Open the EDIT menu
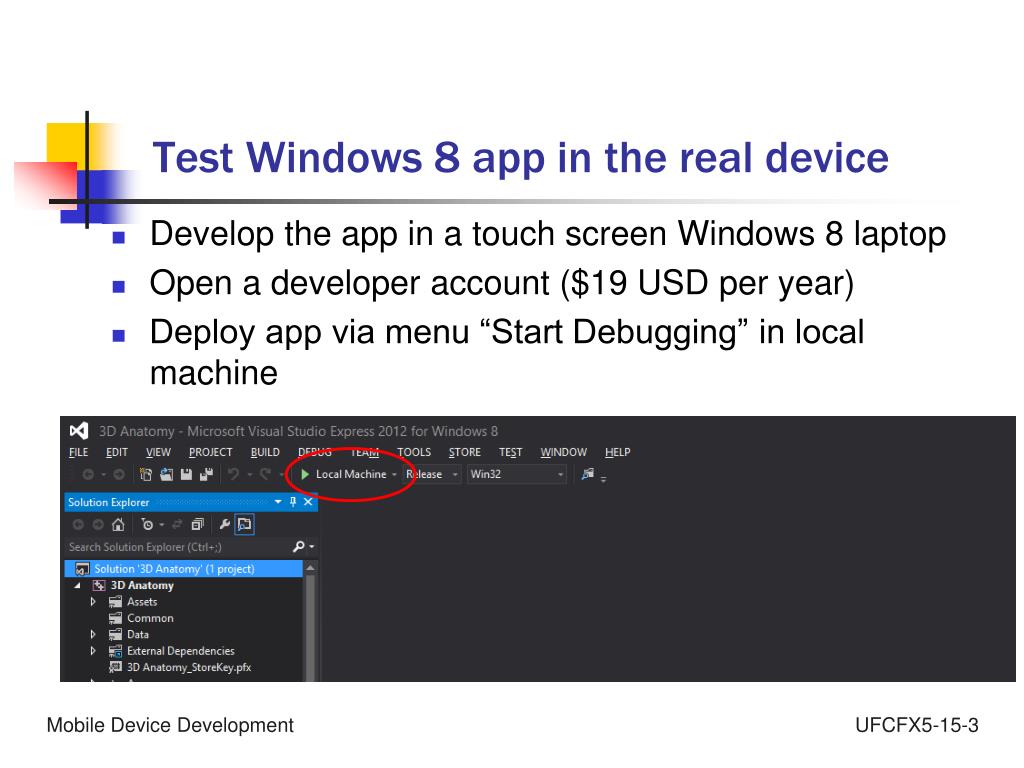This screenshot has height=768, width=1024. (117, 452)
